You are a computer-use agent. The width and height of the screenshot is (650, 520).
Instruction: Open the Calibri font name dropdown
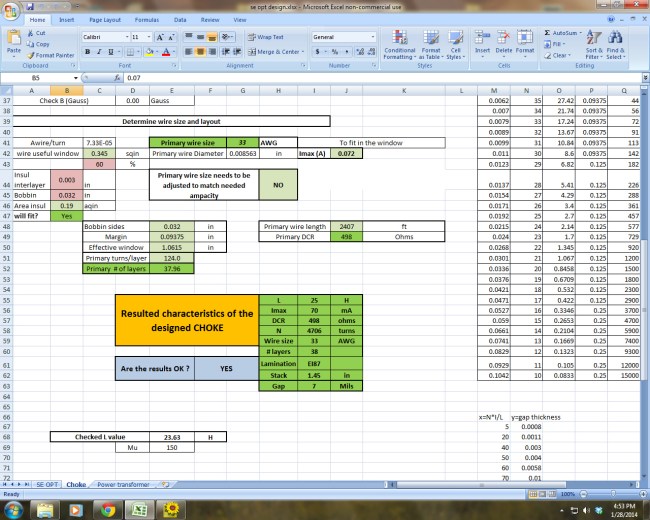(x=125, y=36)
